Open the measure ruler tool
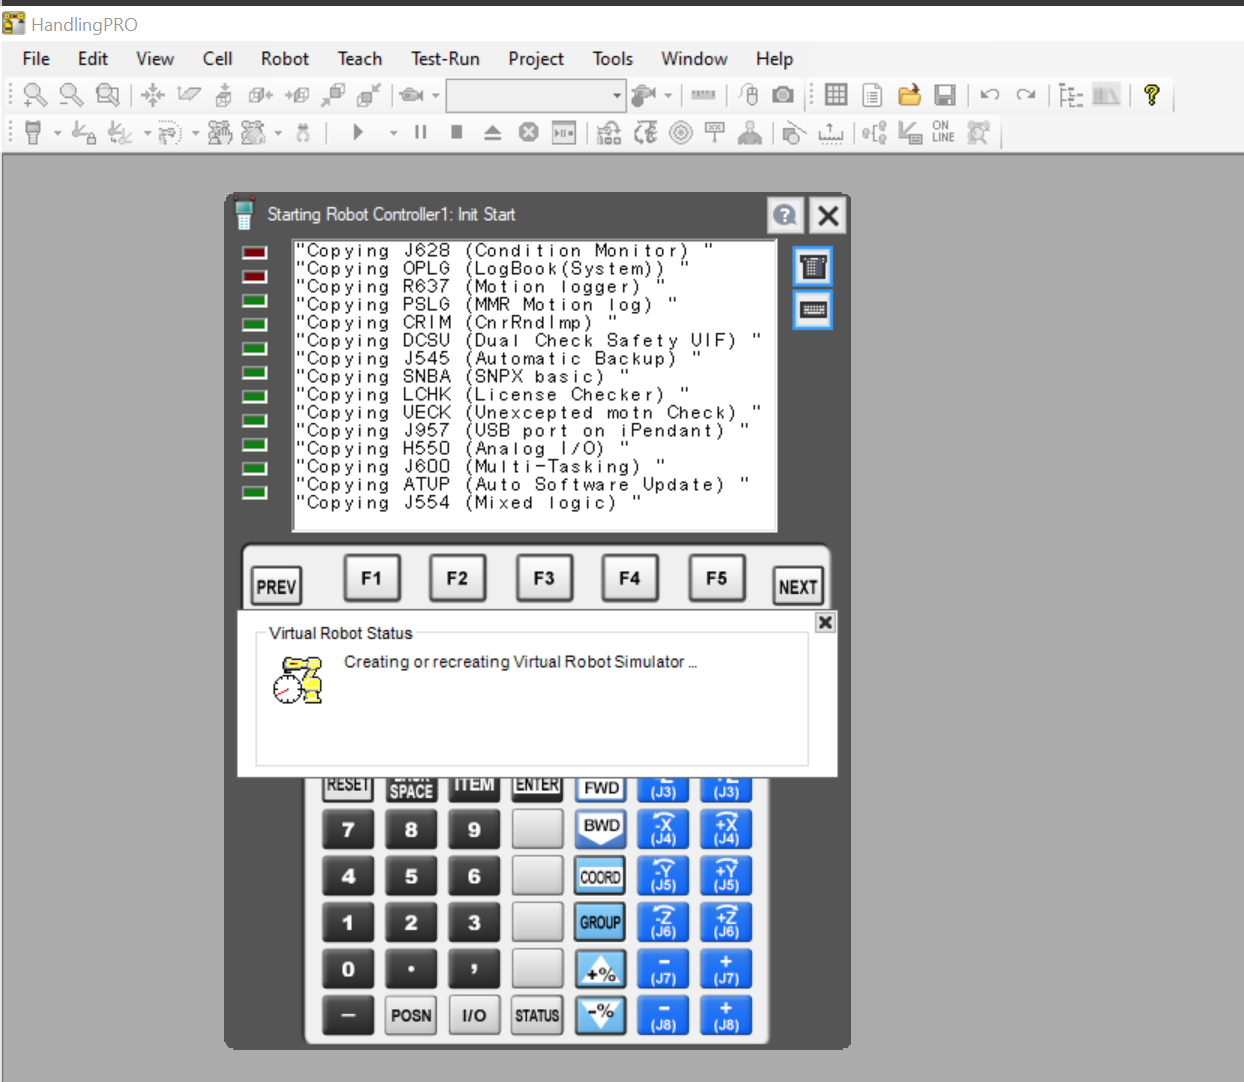 point(704,95)
